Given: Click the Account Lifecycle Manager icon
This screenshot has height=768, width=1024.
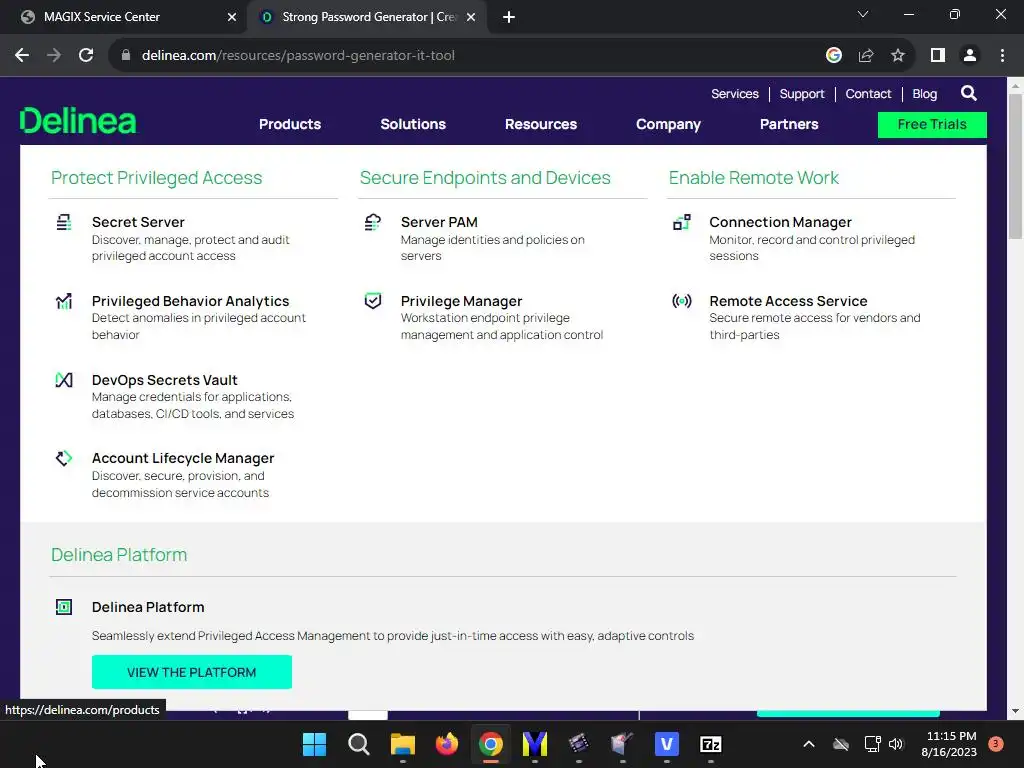Looking at the screenshot, I should pyautogui.click(x=63, y=458).
